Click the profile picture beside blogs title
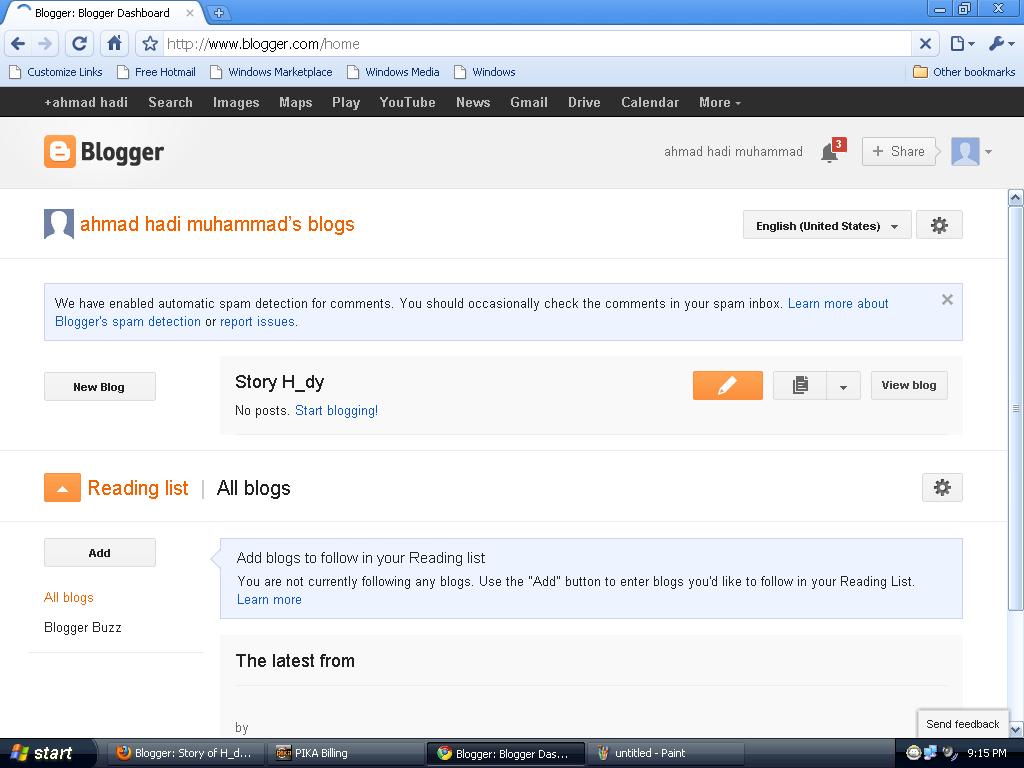 [x=59, y=224]
